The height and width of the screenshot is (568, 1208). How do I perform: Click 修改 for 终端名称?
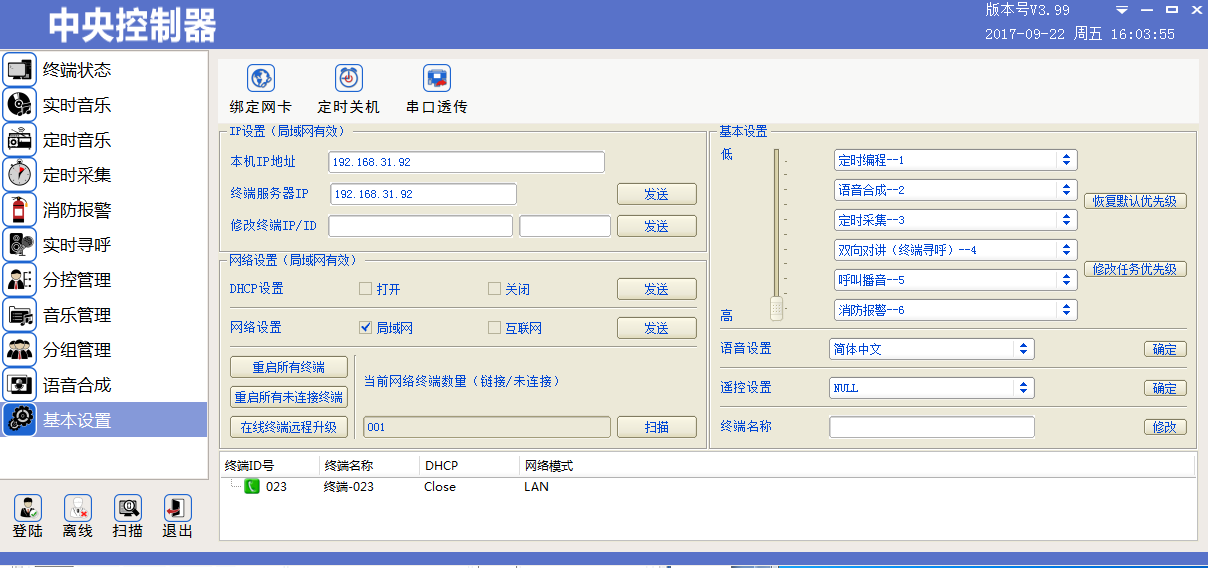point(1165,427)
